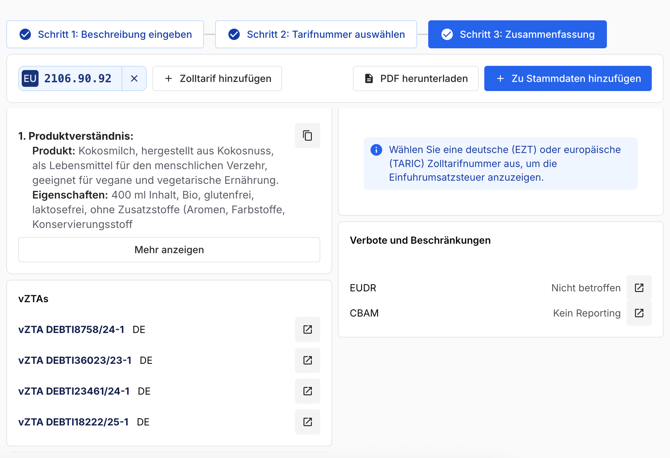Open vZTA DEBTI36023/23-1 external link icon
The image size is (670, 458).
click(x=307, y=360)
